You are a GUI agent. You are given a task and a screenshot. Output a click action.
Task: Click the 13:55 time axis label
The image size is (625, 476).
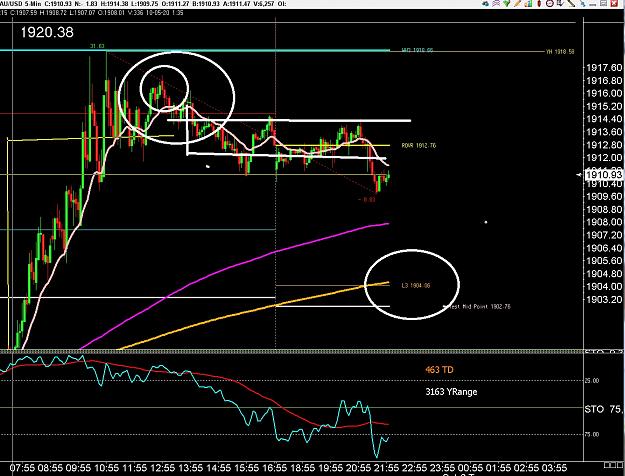(x=191, y=468)
